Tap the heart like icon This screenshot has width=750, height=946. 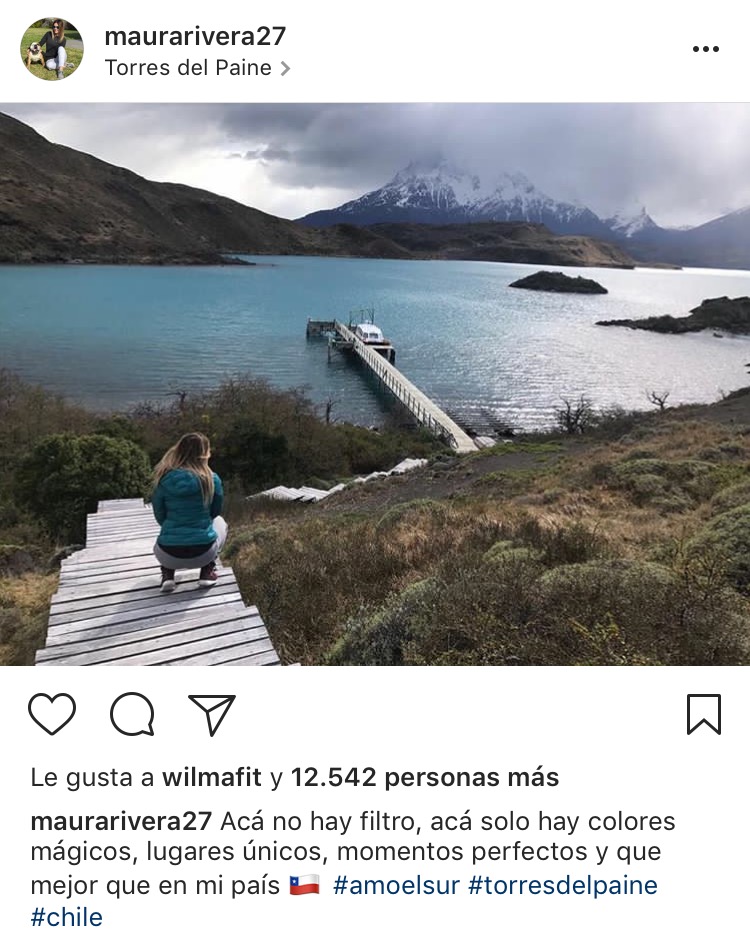tap(52, 714)
